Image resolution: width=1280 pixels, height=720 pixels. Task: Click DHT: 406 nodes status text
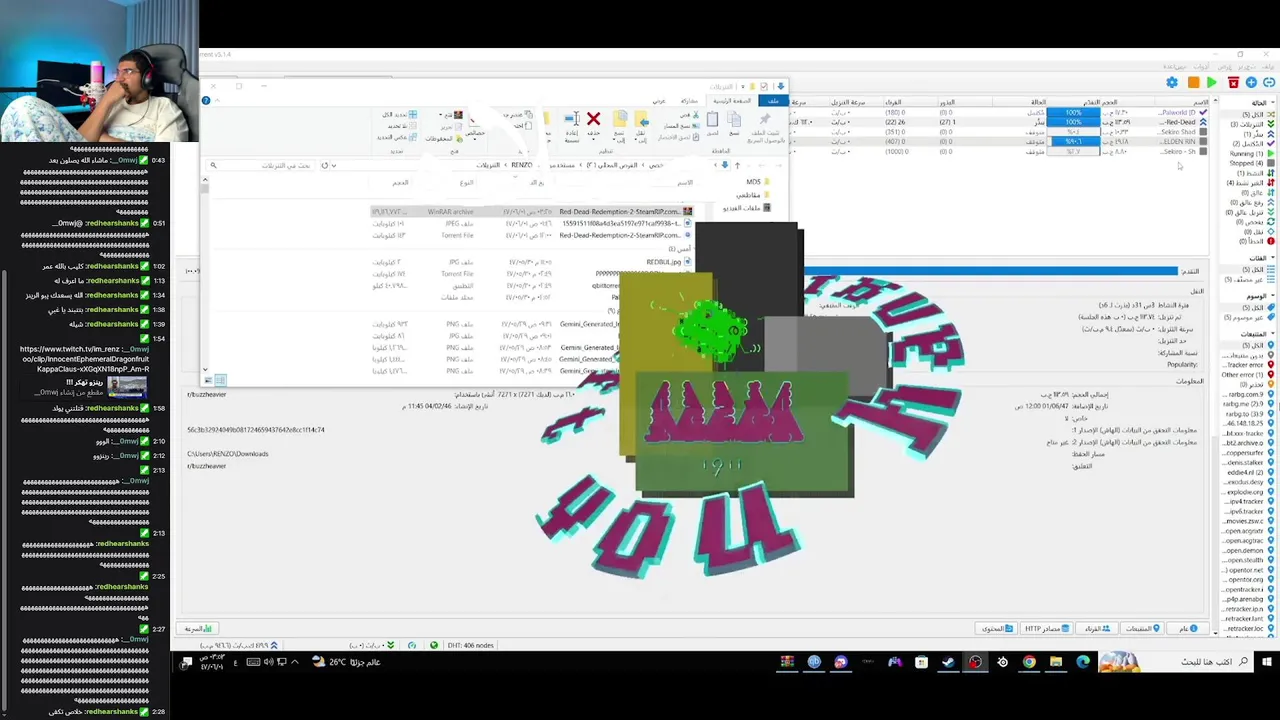pyautogui.click(x=468, y=646)
